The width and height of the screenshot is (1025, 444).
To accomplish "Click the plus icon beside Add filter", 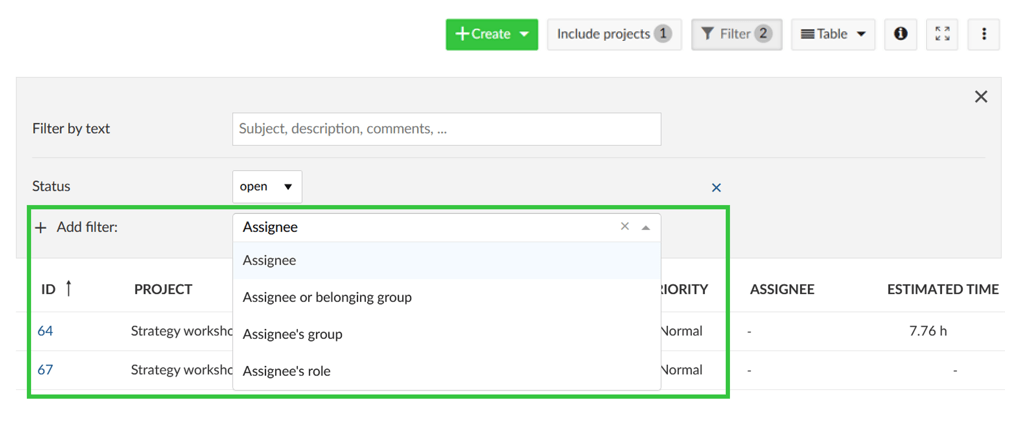I will point(41,228).
